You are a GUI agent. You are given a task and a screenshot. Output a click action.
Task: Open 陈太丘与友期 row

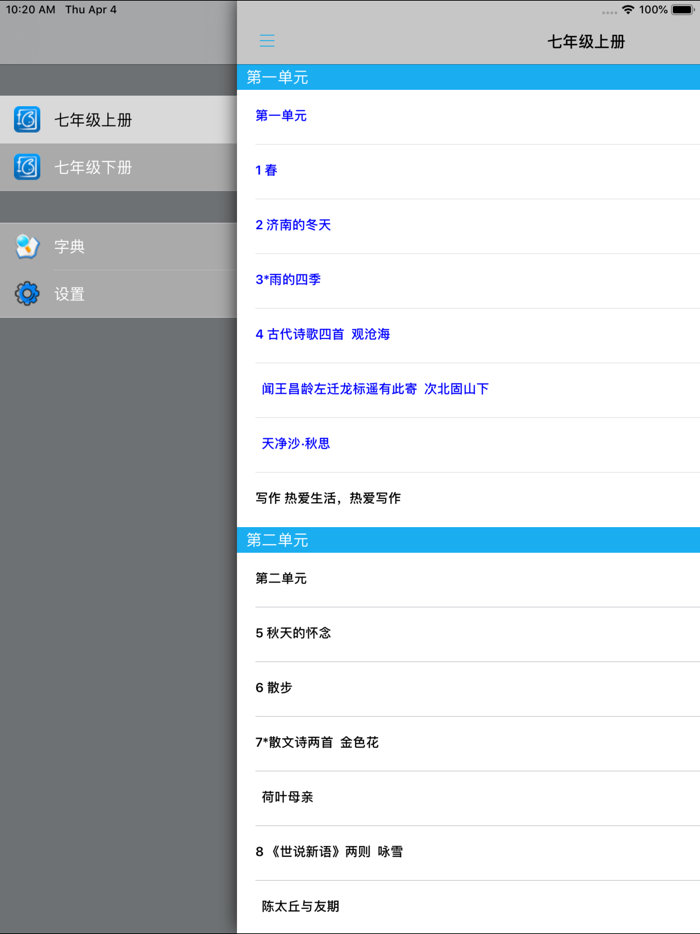(x=468, y=907)
